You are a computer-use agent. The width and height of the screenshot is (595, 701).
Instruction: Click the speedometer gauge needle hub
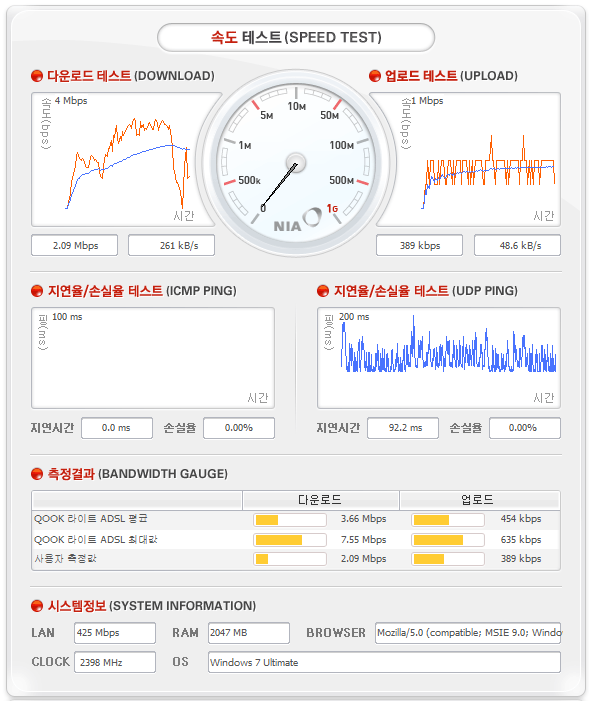tap(296, 163)
